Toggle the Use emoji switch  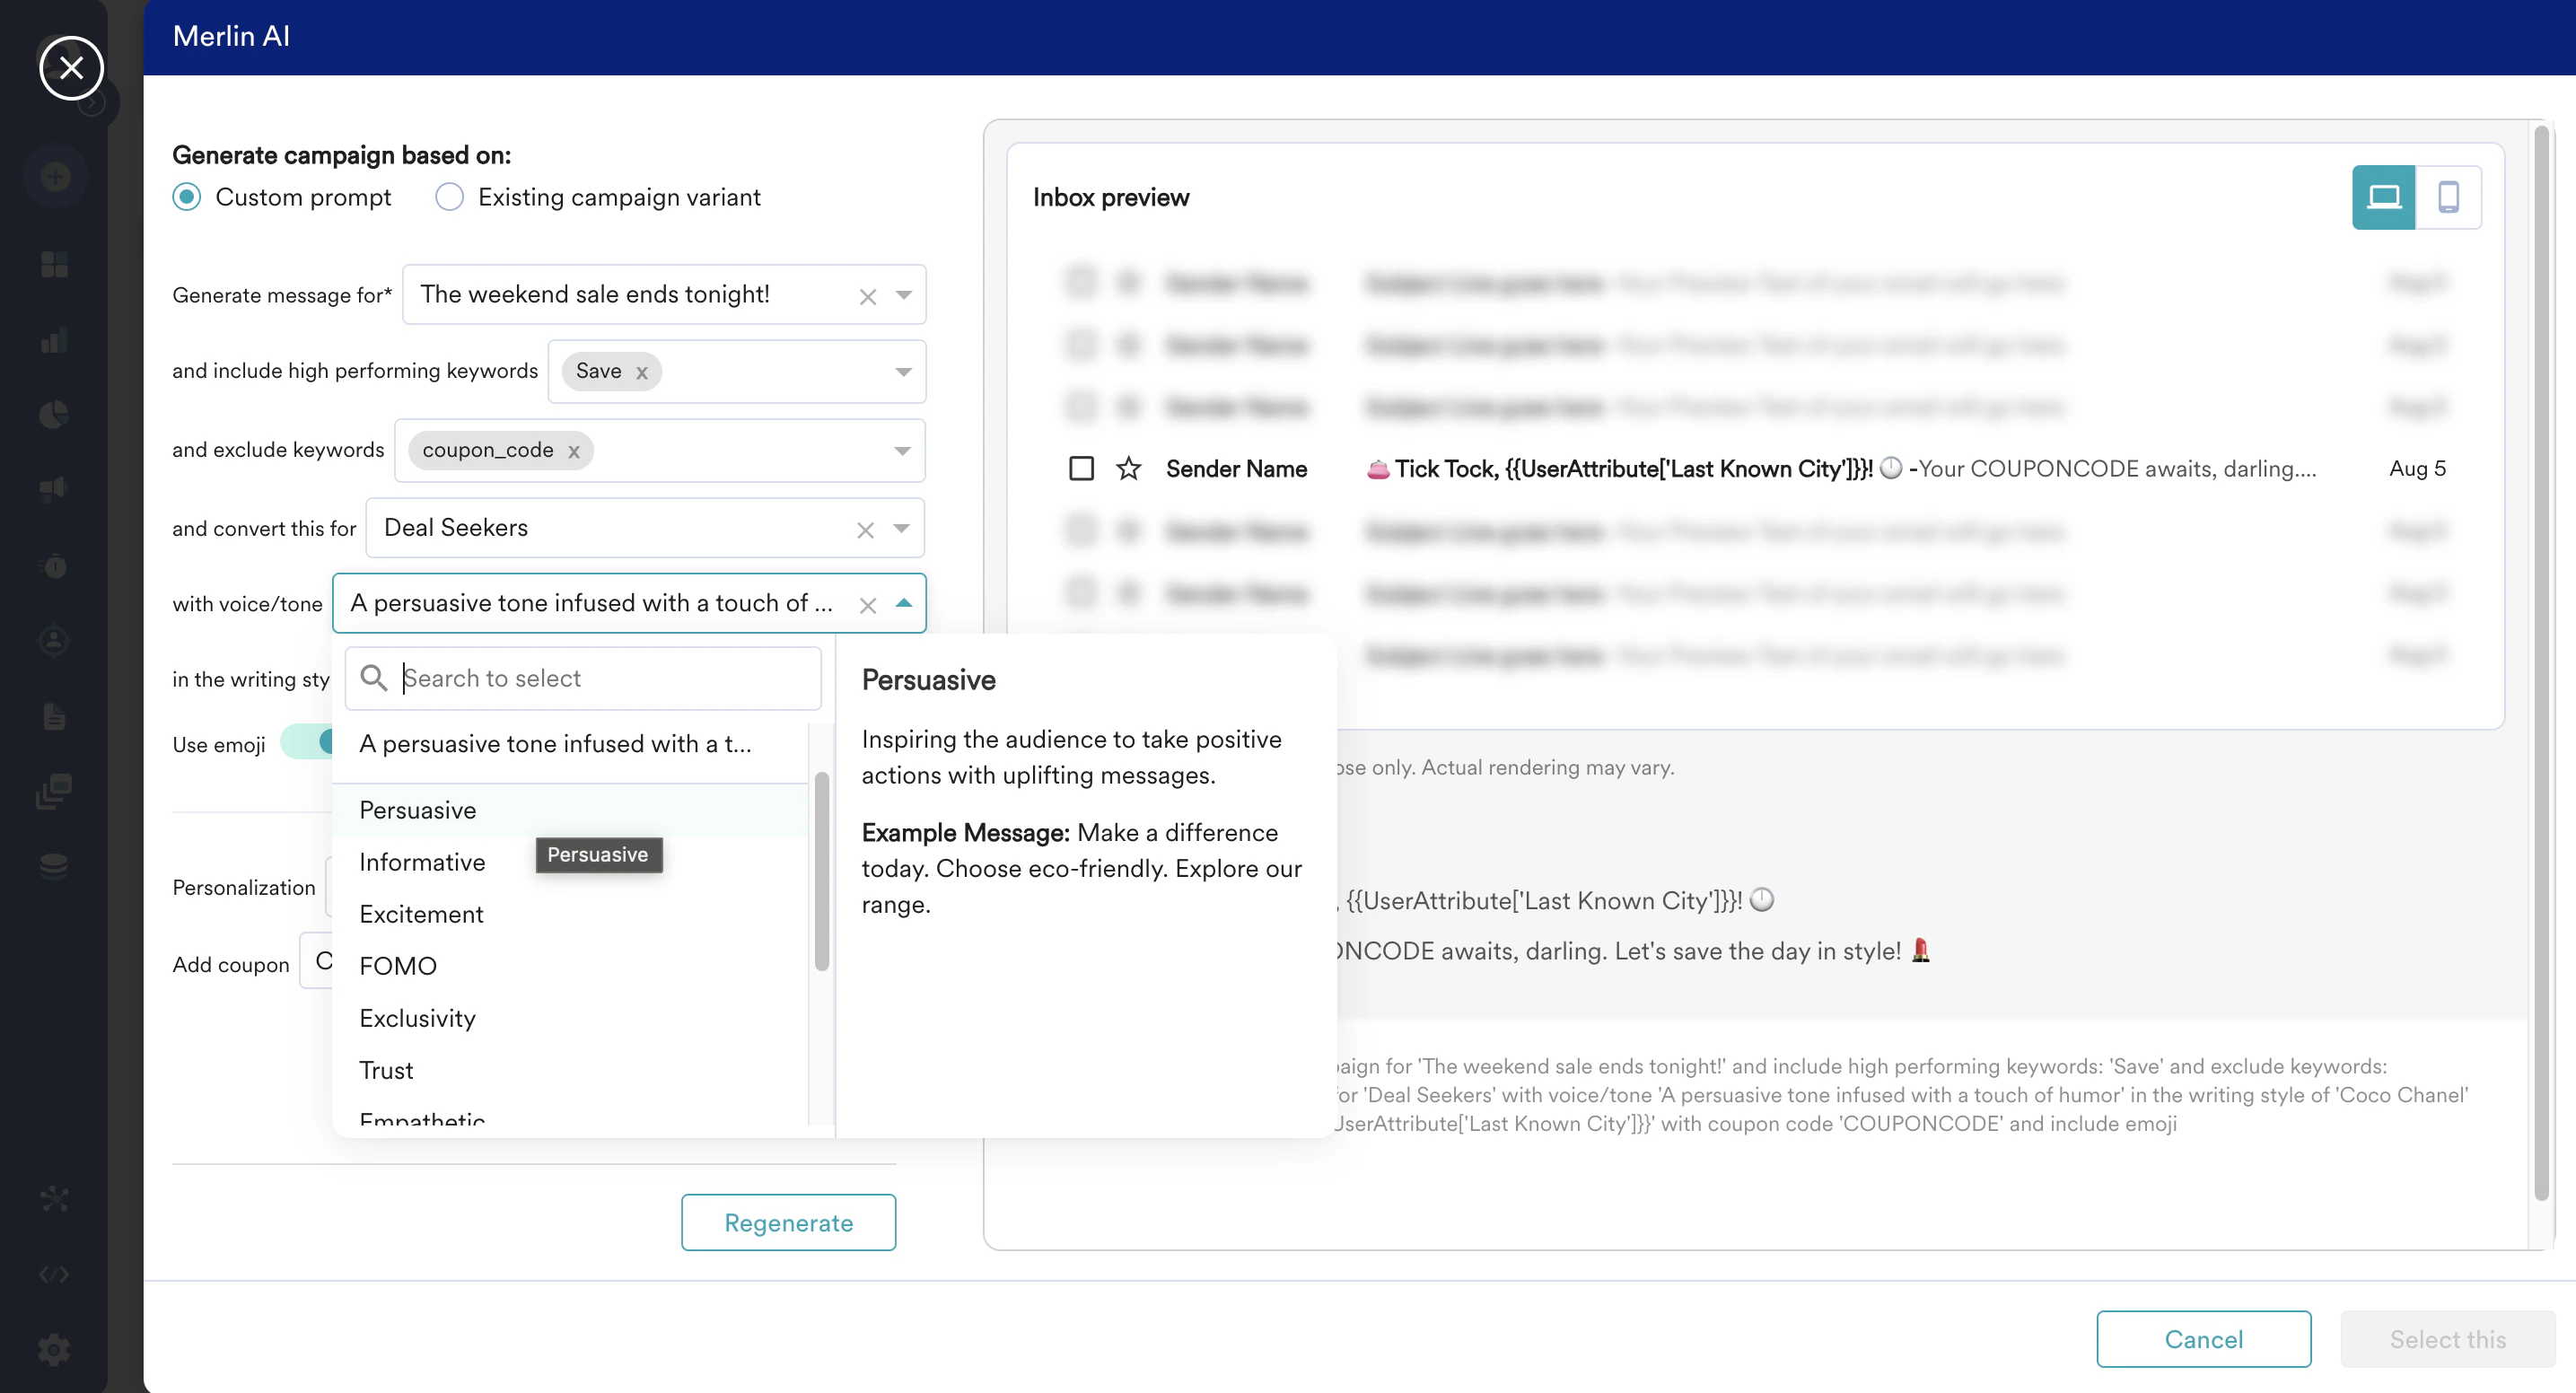click(307, 742)
